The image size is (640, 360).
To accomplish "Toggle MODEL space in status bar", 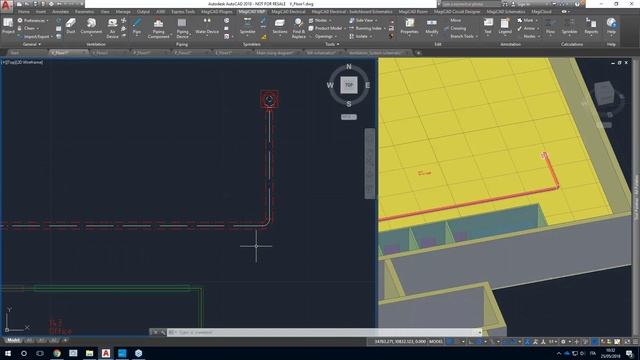I will [x=436, y=341].
